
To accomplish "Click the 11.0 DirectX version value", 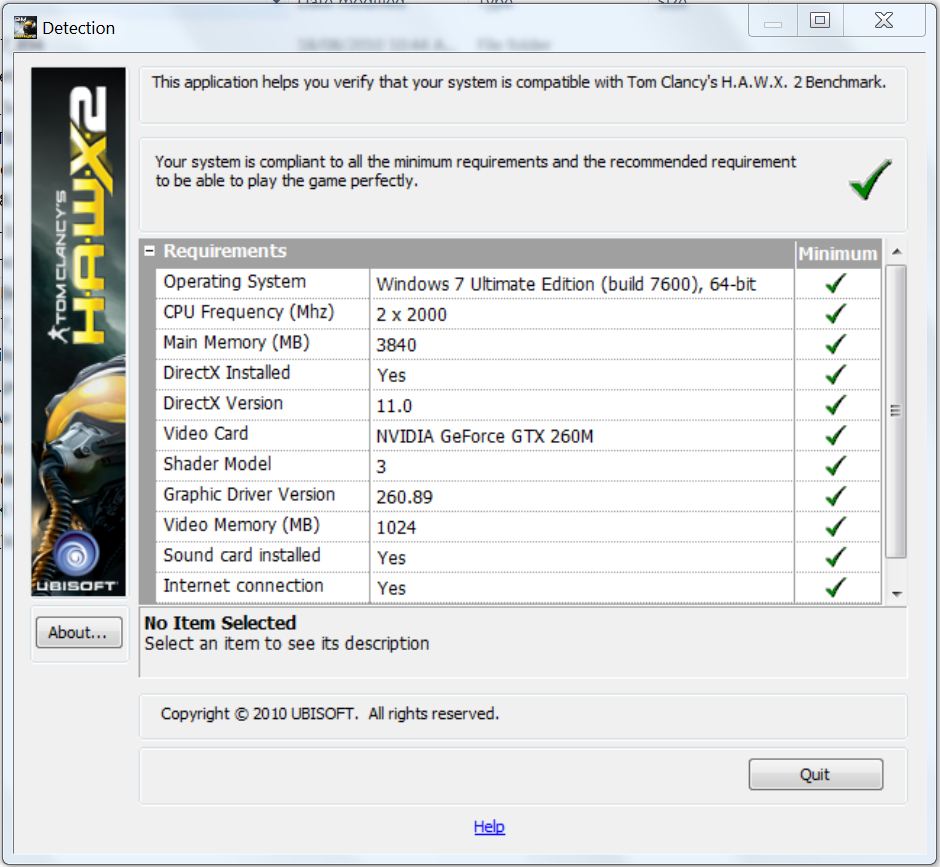I will [x=394, y=407].
